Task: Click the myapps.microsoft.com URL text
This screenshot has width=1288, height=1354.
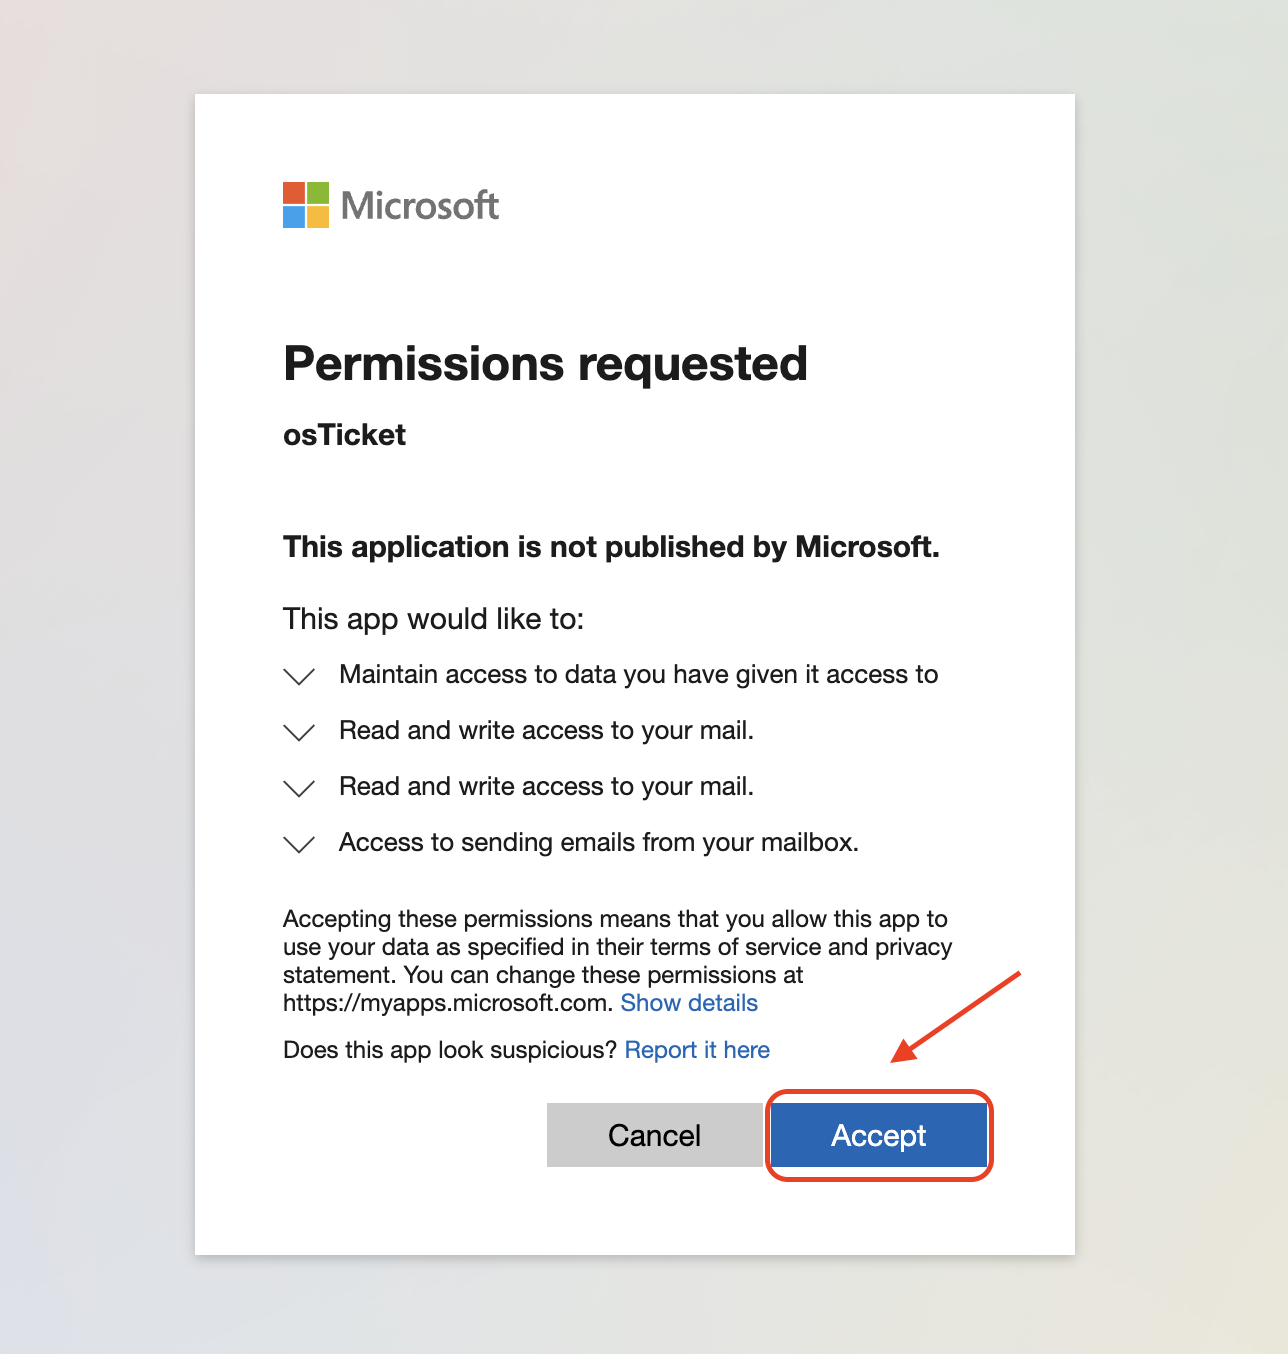Action: tap(447, 1003)
